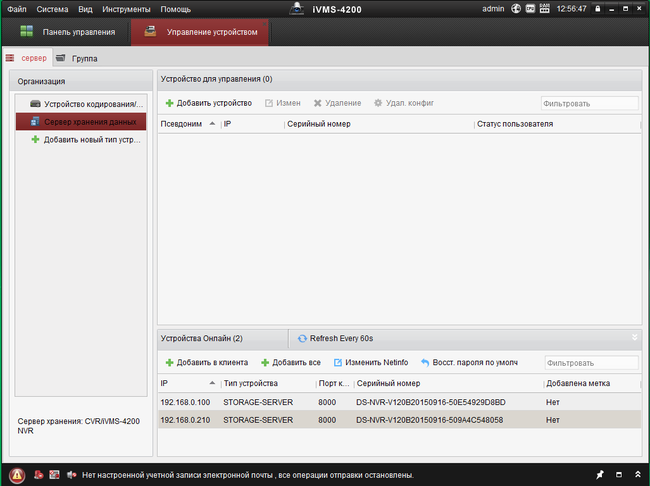Sort by Псевдоним column header
Image resolution: width=650 pixels, height=486 pixels.
pyautogui.click(x=189, y=124)
